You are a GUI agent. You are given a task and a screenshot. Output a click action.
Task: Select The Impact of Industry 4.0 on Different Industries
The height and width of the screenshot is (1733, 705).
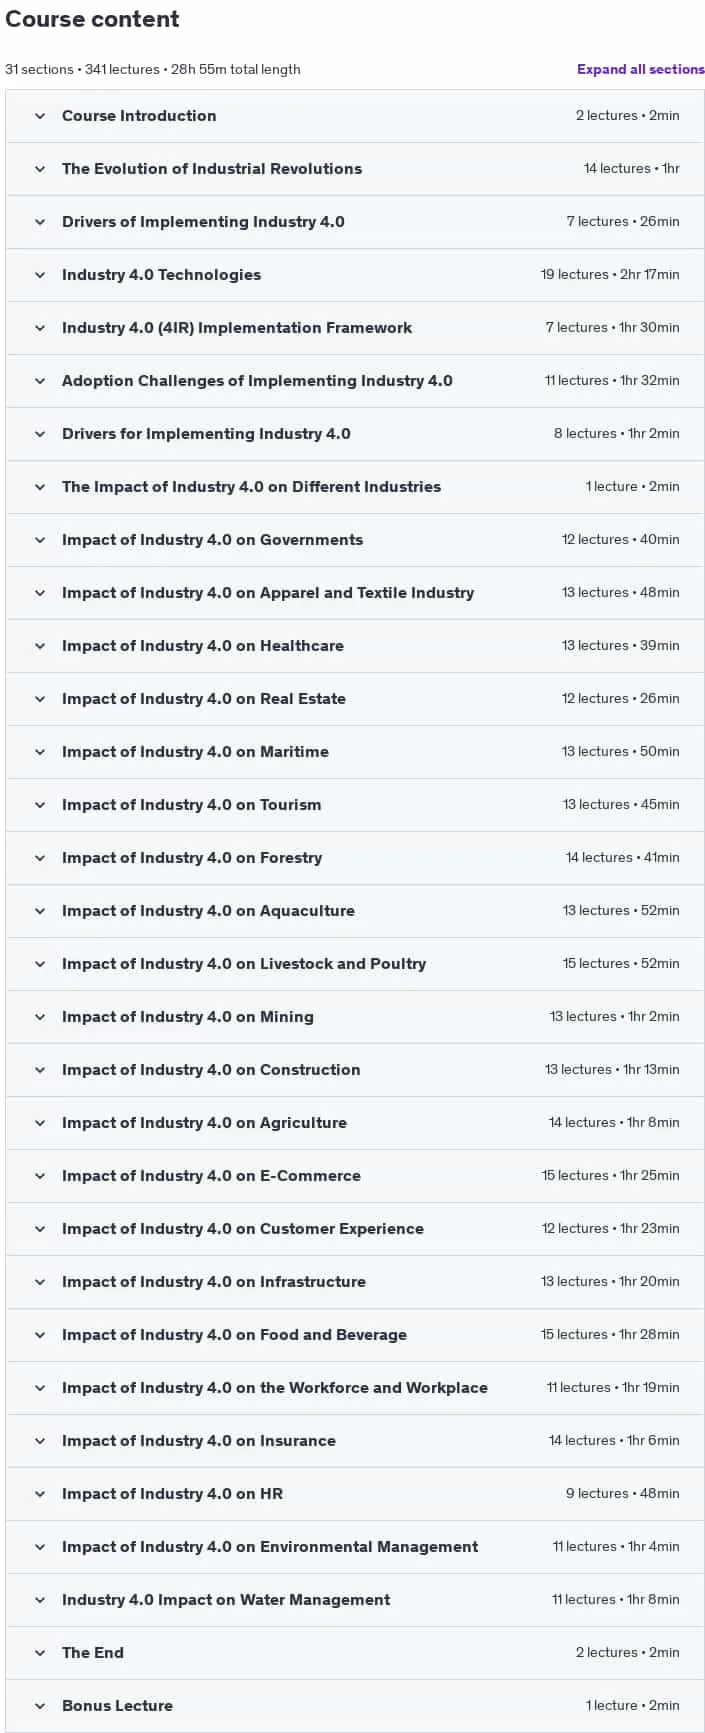[x=251, y=487]
